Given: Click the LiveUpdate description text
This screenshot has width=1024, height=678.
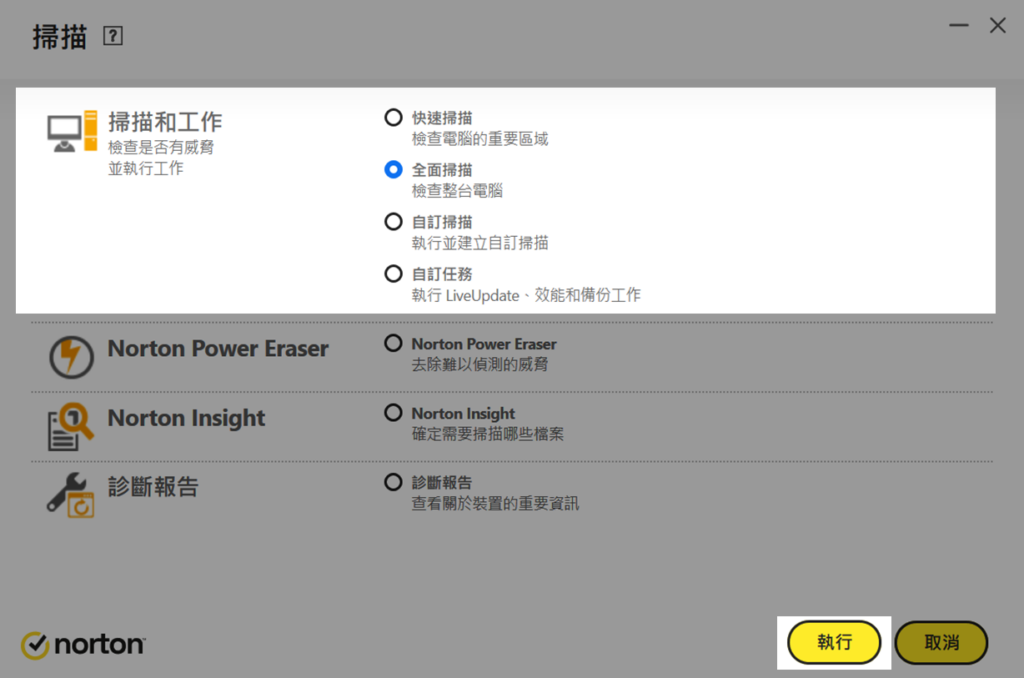Looking at the screenshot, I should pos(526,295).
